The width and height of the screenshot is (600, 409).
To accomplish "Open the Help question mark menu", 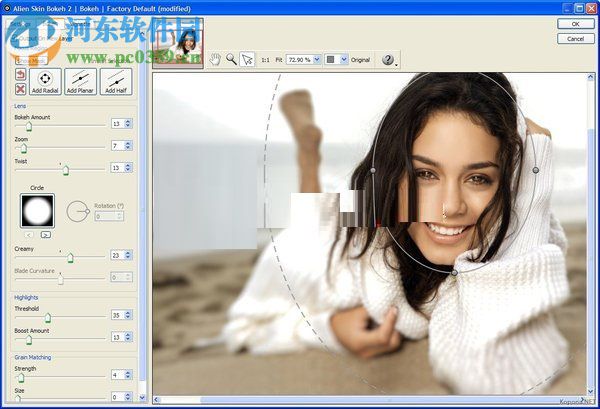I will point(388,60).
